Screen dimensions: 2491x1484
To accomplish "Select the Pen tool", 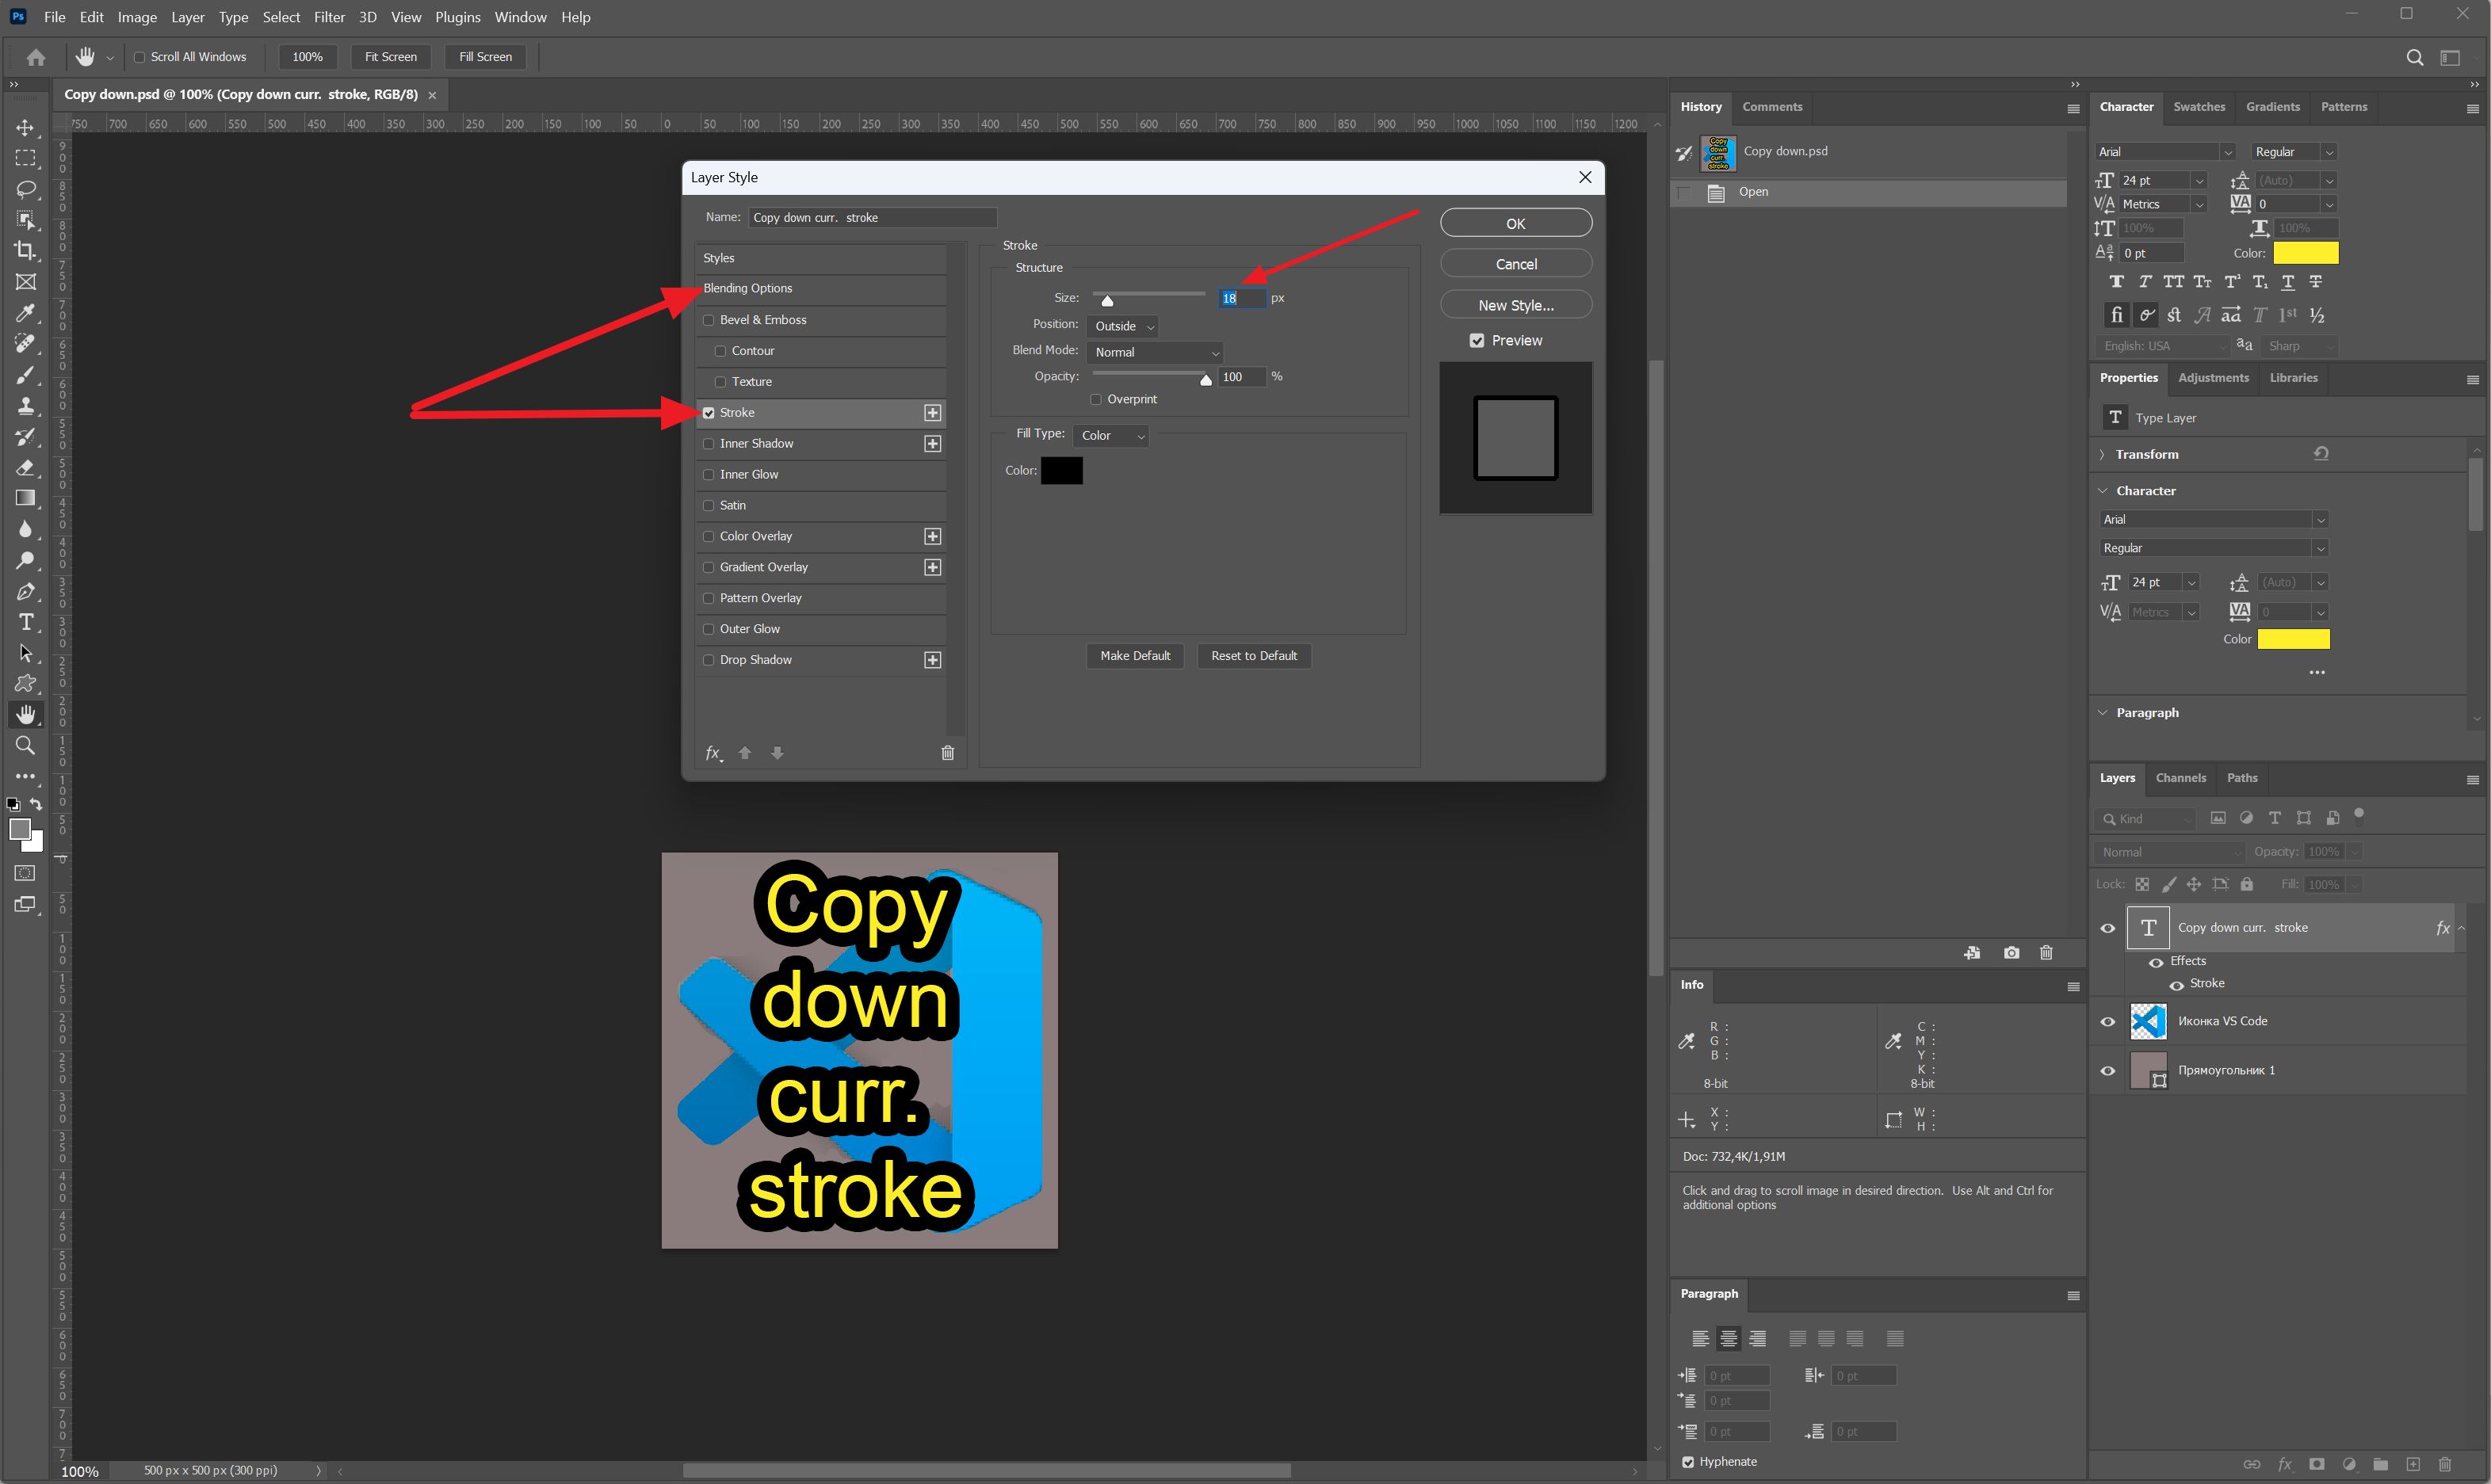I will coord(25,591).
